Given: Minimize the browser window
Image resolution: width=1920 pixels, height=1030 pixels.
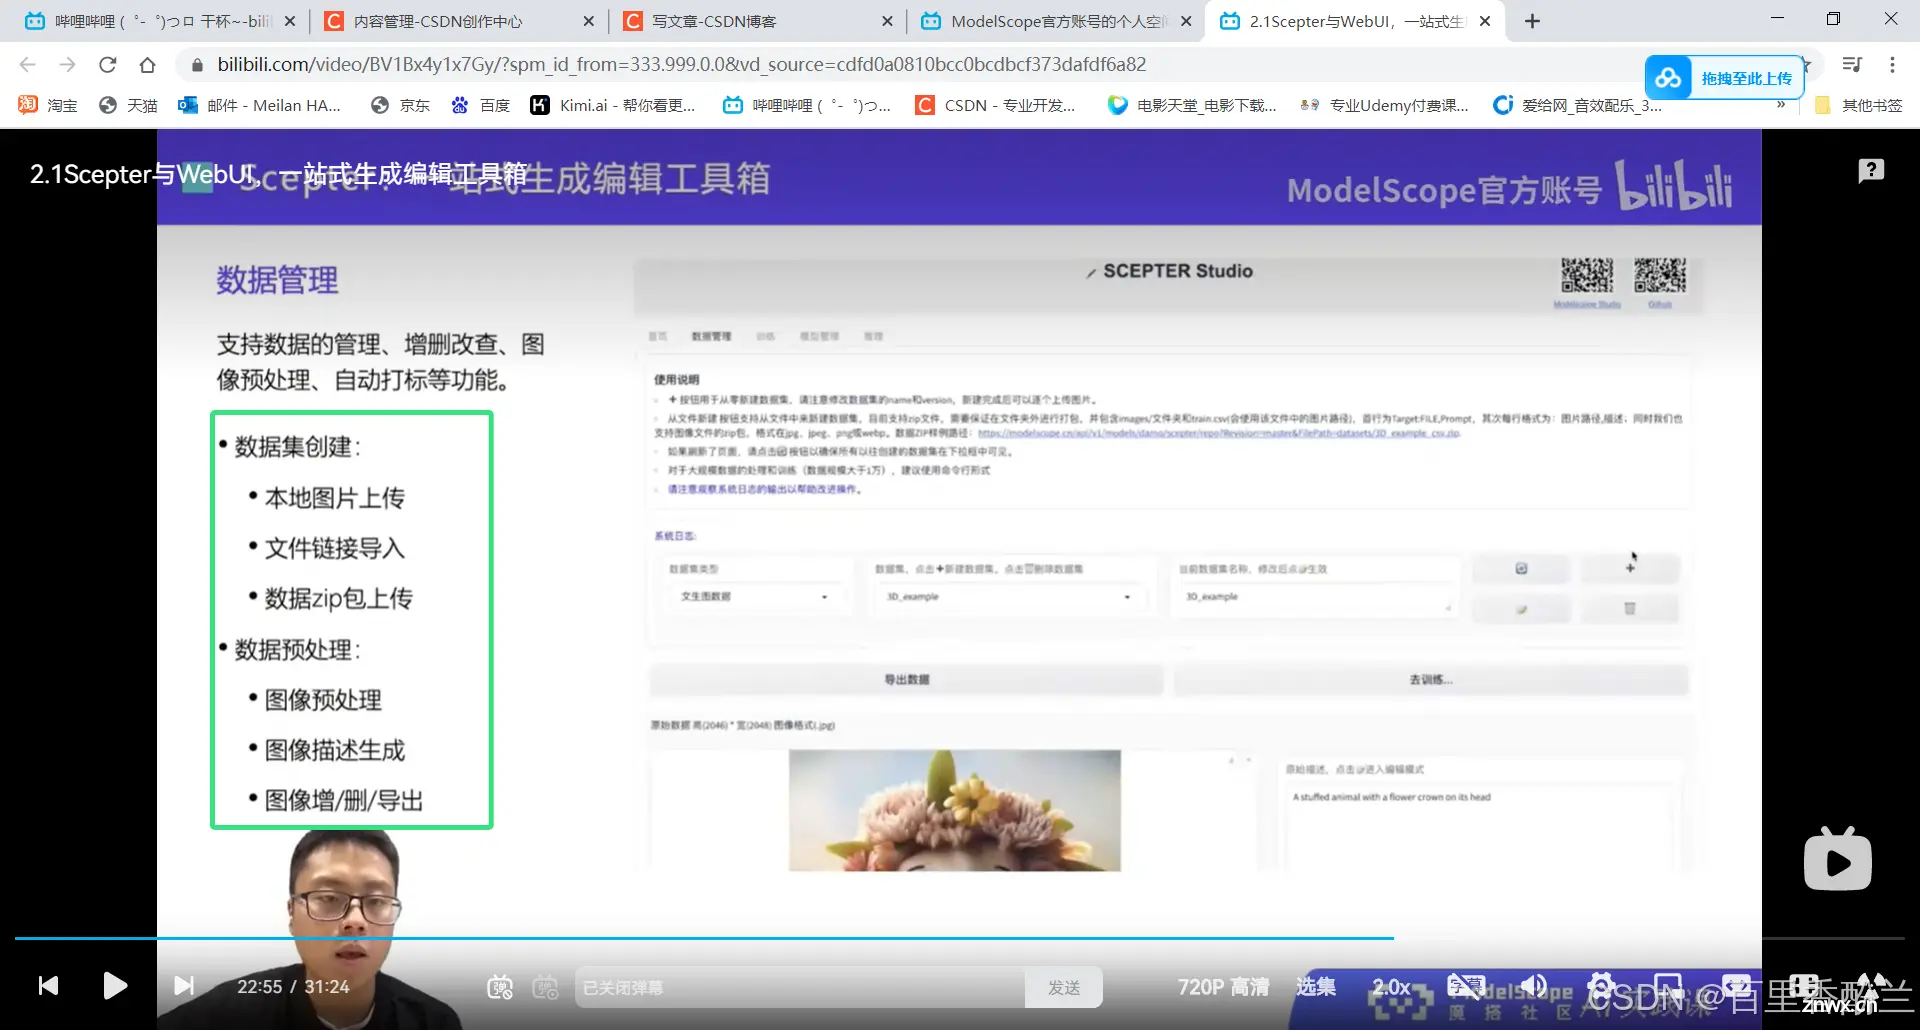Looking at the screenshot, I should (1777, 19).
